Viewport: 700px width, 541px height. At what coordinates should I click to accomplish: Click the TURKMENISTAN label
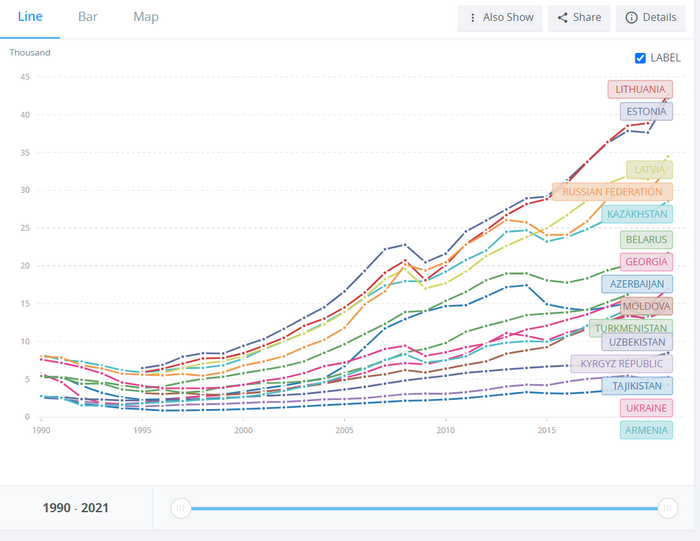coord(630,328)
